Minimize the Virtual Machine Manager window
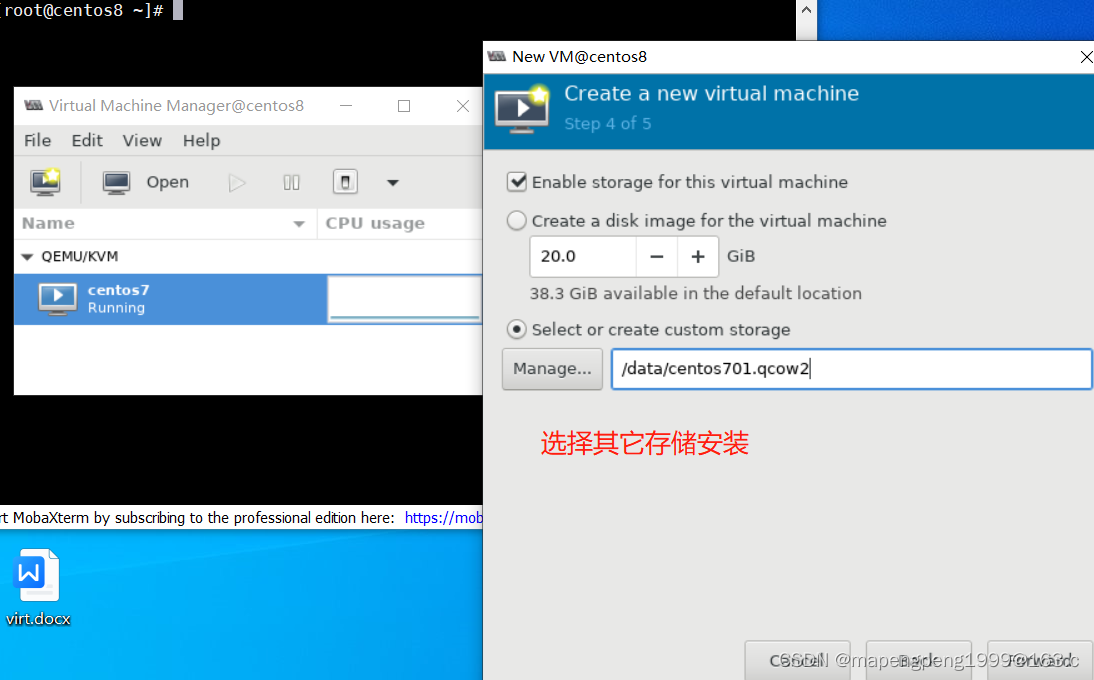This screenshot has height=680, width=1094. point(346,106)
